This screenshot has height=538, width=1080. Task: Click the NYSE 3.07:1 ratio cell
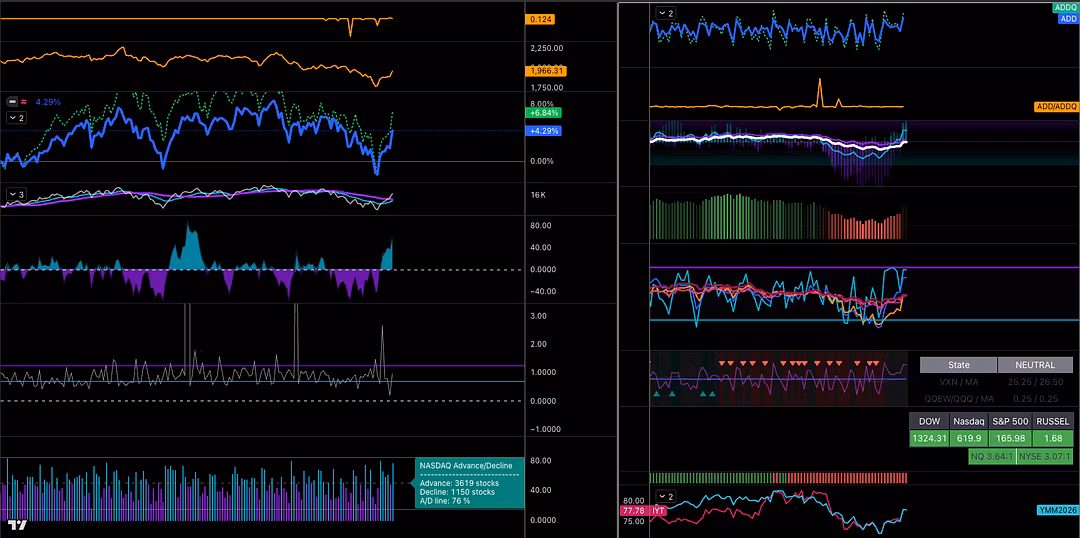pos(1045,457)
